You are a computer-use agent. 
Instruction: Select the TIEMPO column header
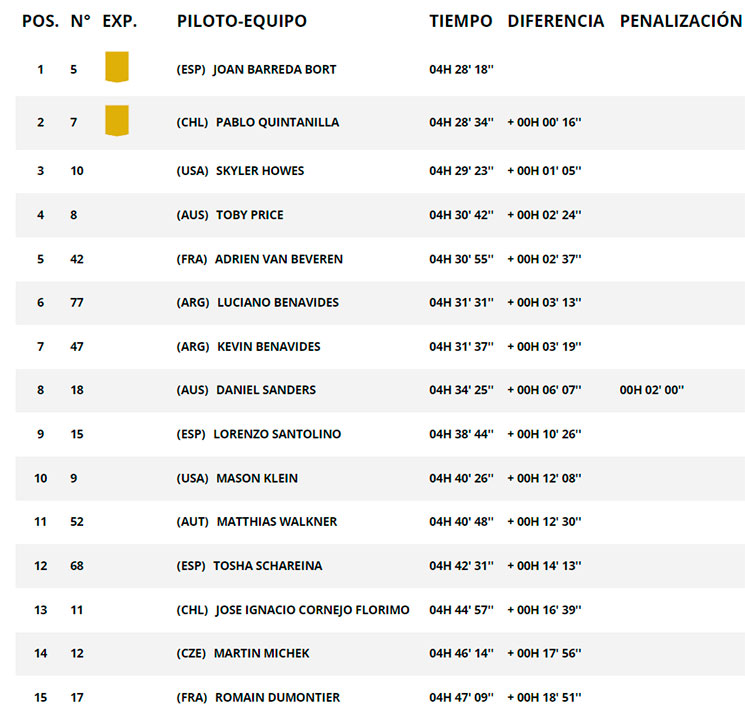point(461,21)
